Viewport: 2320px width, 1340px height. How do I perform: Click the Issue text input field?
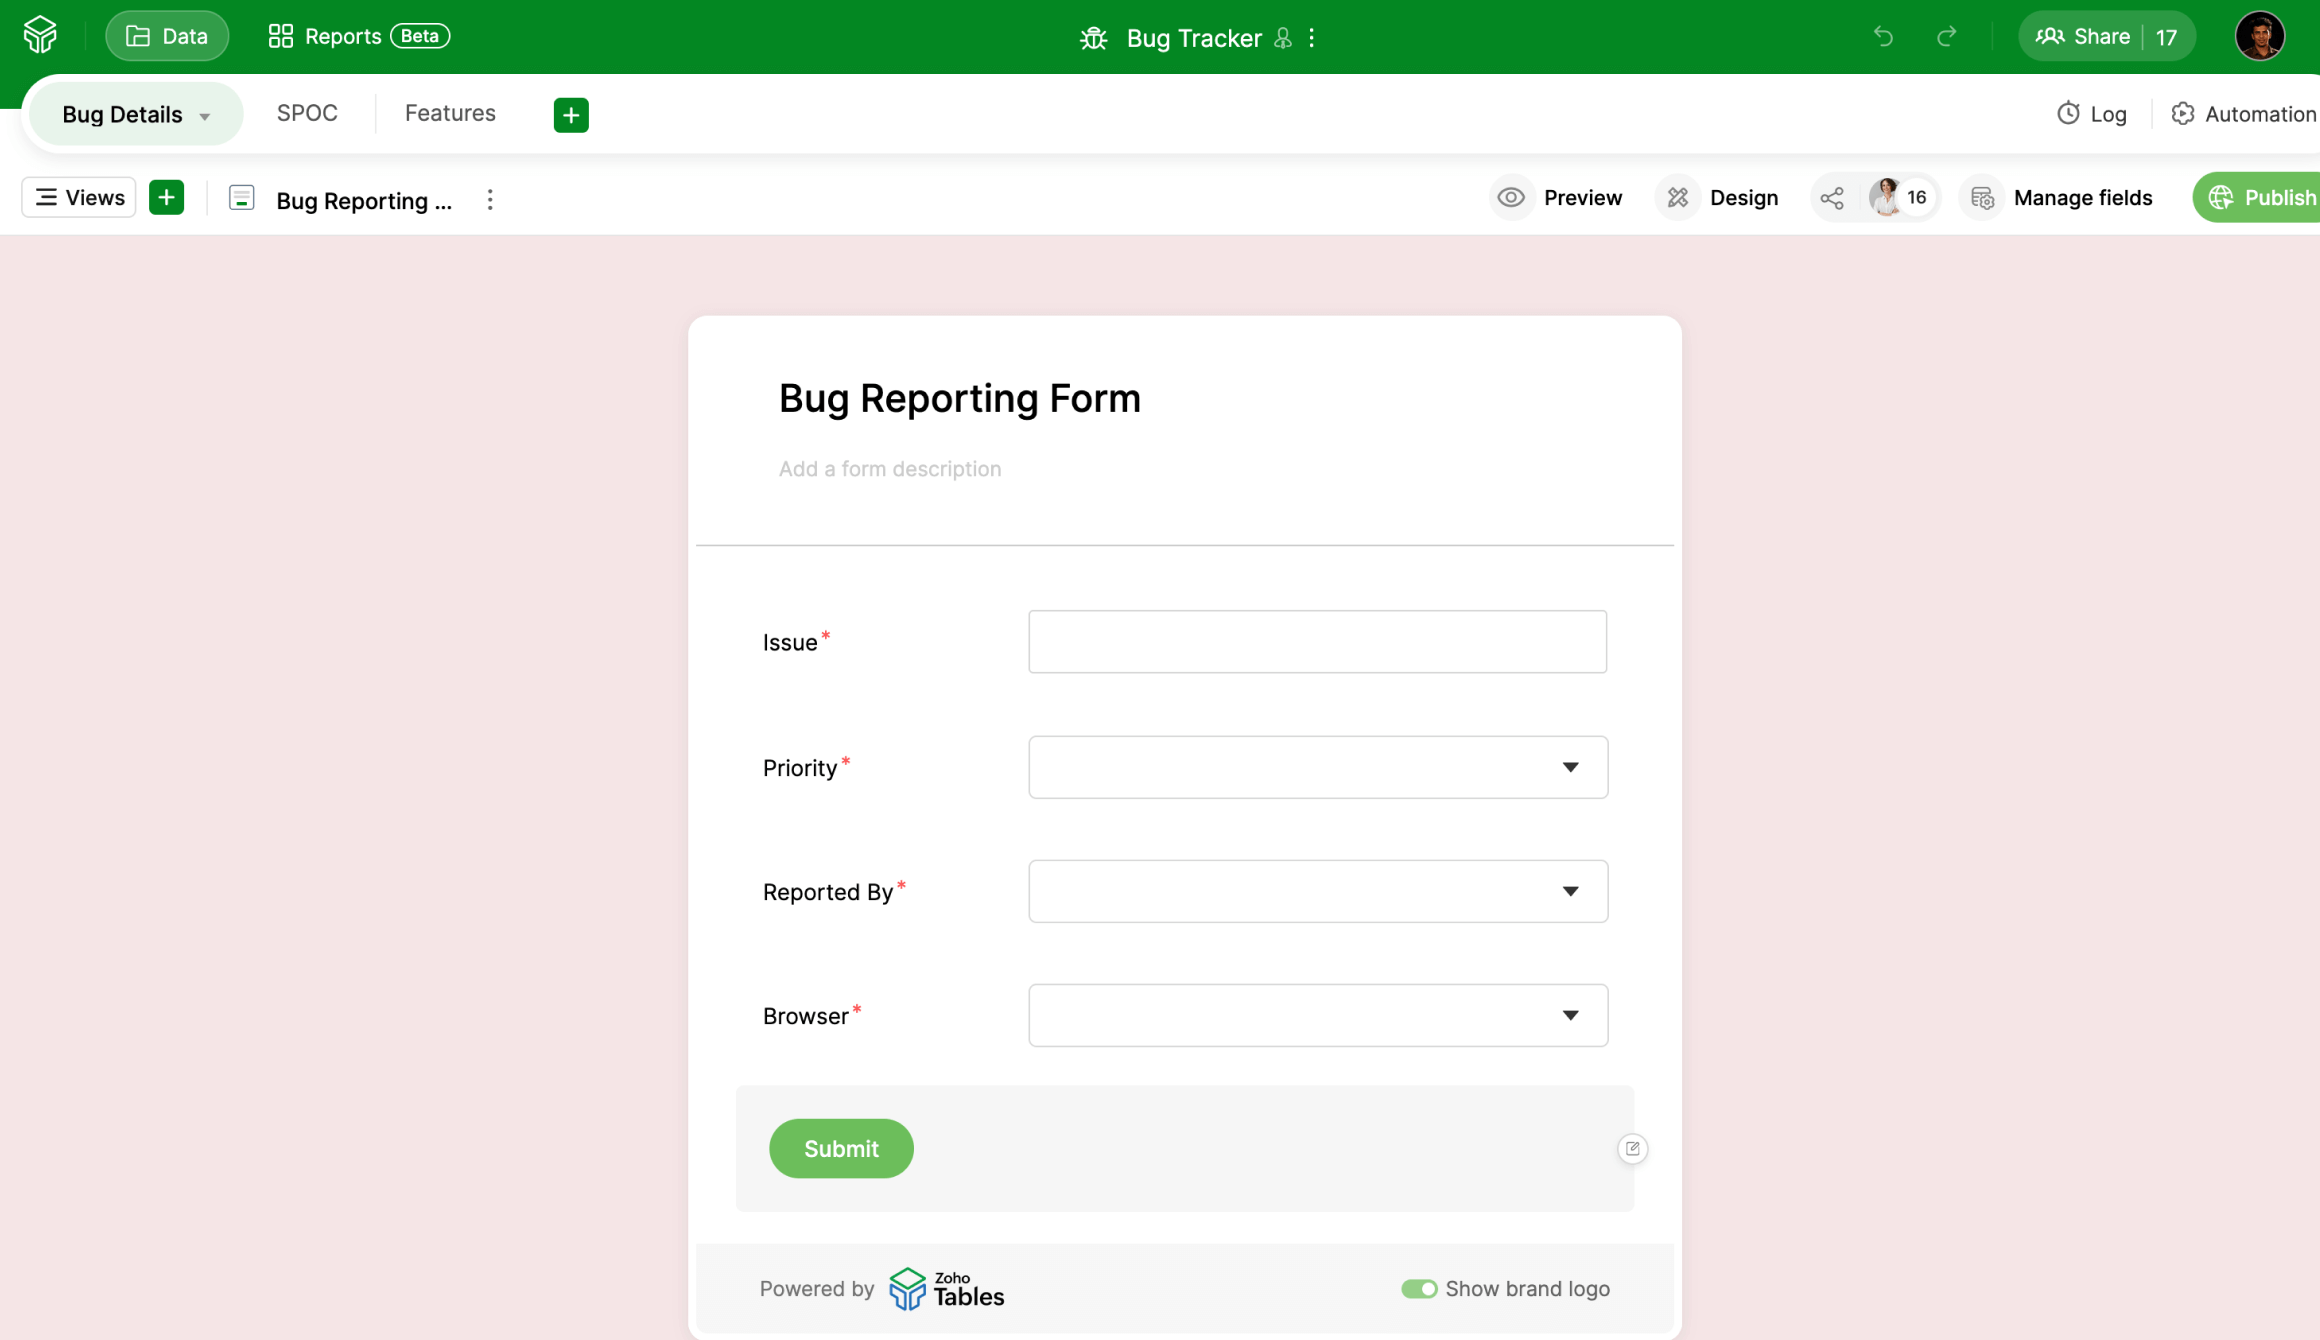1317,642
